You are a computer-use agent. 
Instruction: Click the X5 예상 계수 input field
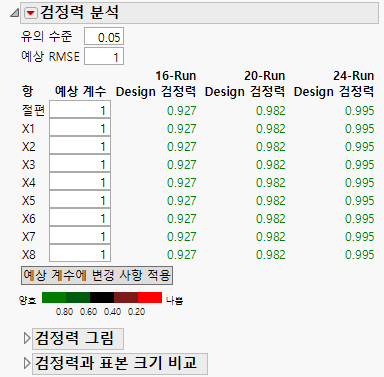point(80,200)
